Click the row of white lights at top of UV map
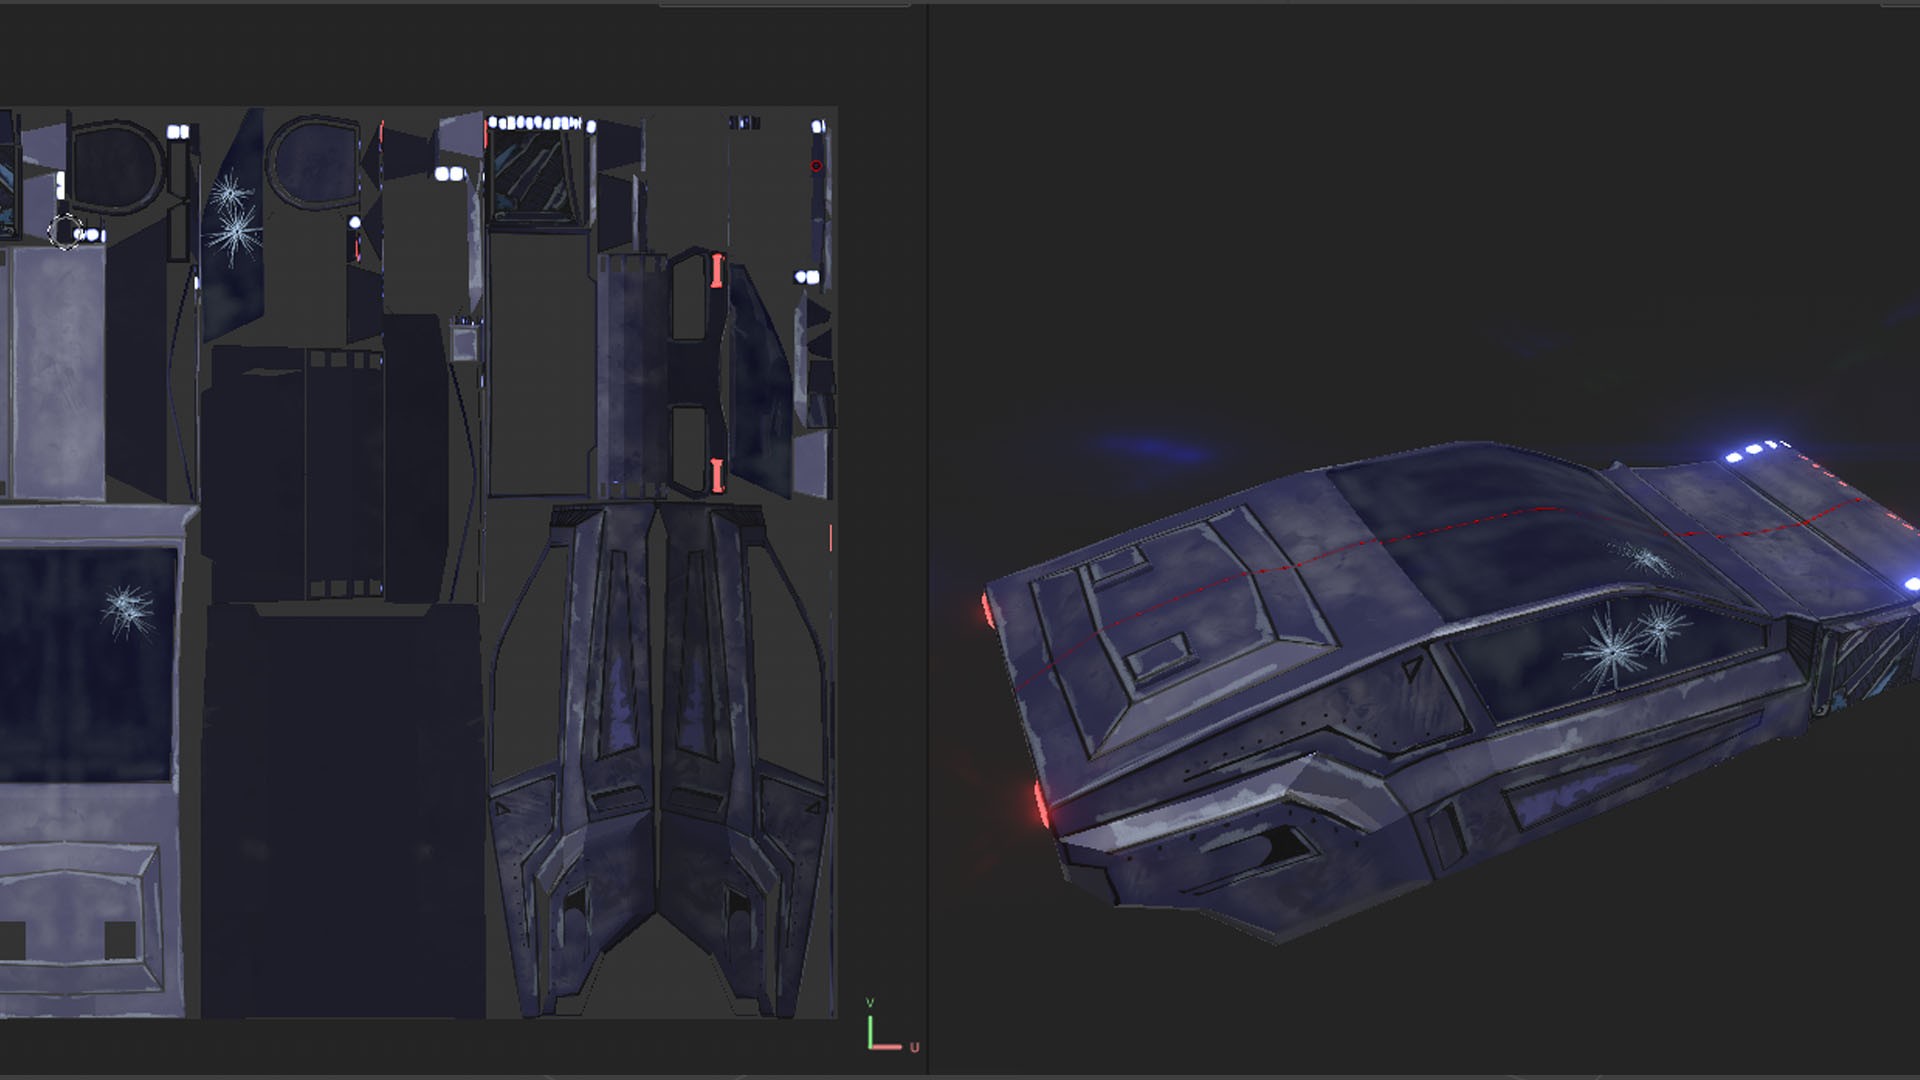Viewport: 1920px width, 1080px height. pyautogui.click(x=534, y=123)
